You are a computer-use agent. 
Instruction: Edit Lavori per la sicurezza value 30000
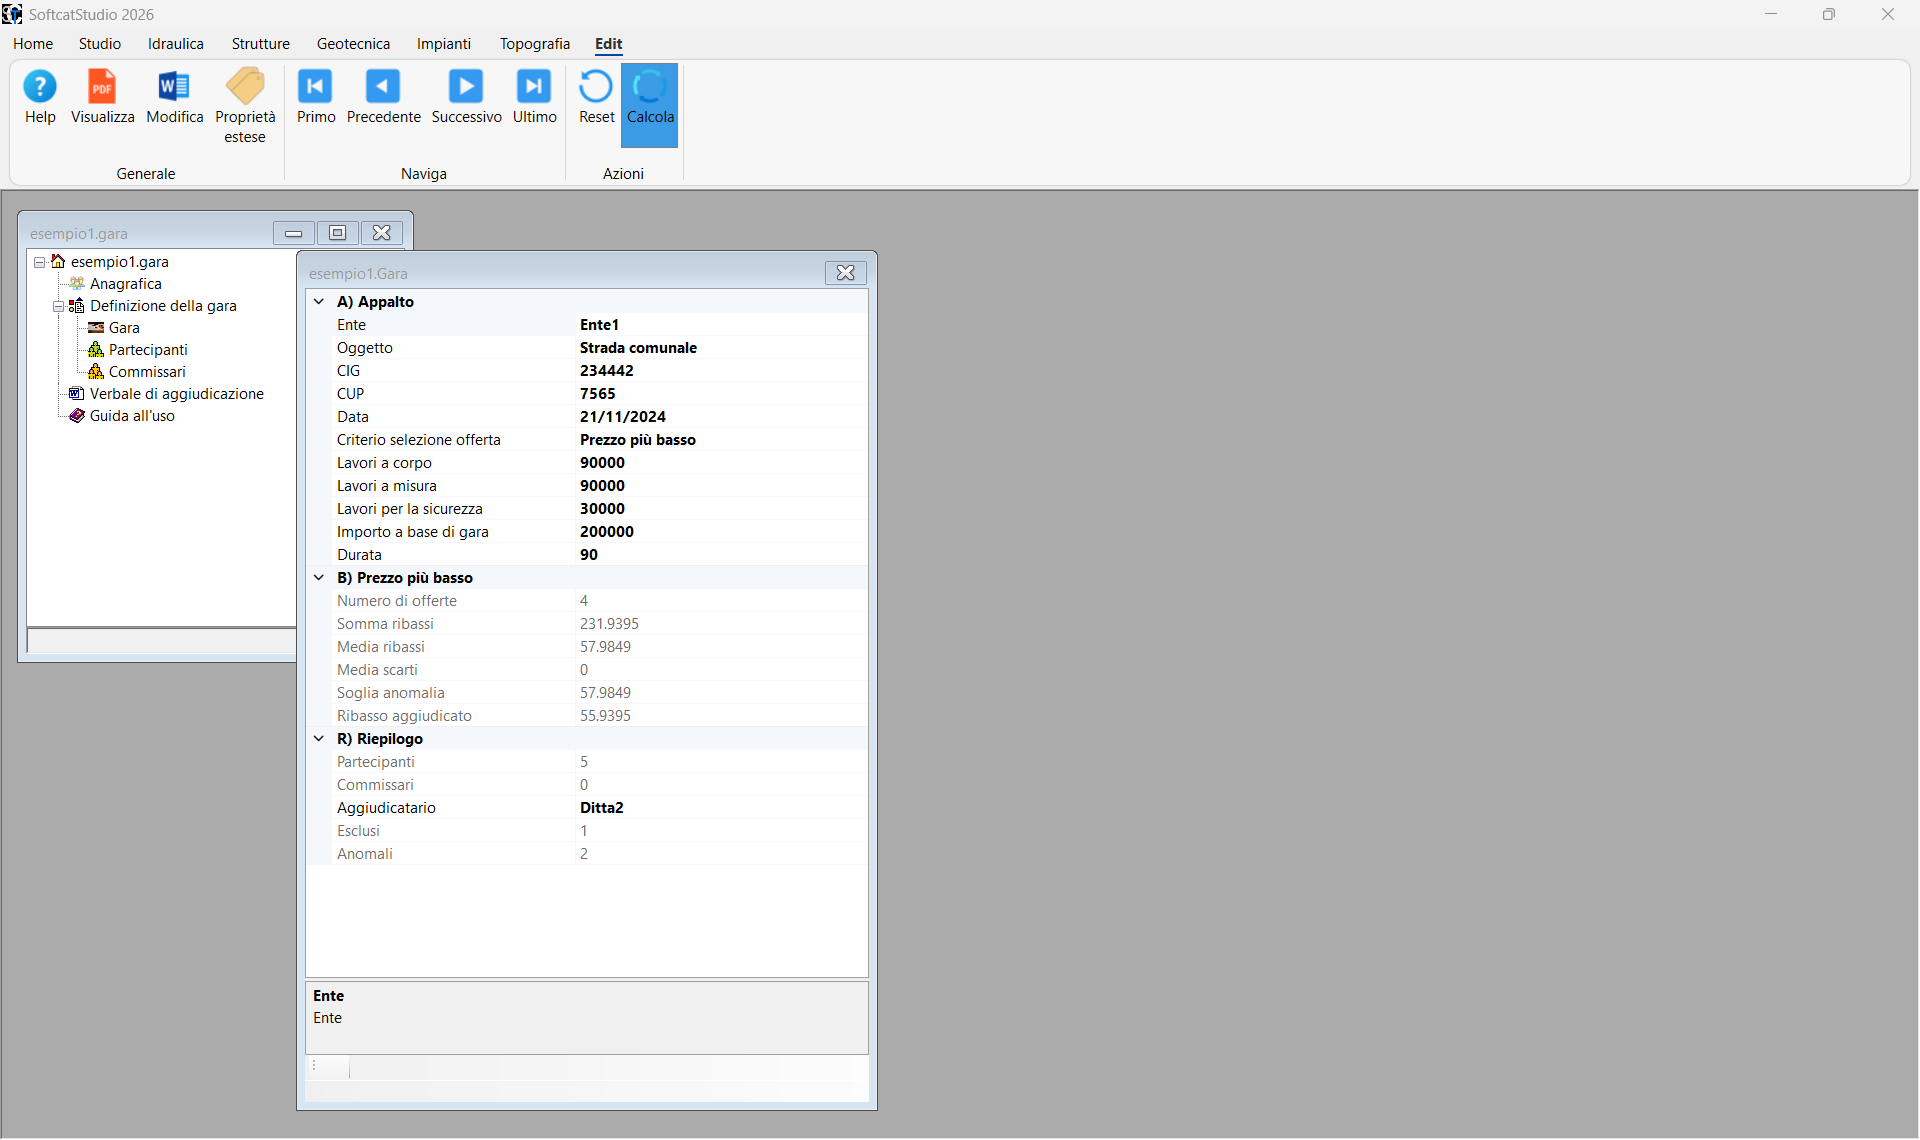pos(722,509)
